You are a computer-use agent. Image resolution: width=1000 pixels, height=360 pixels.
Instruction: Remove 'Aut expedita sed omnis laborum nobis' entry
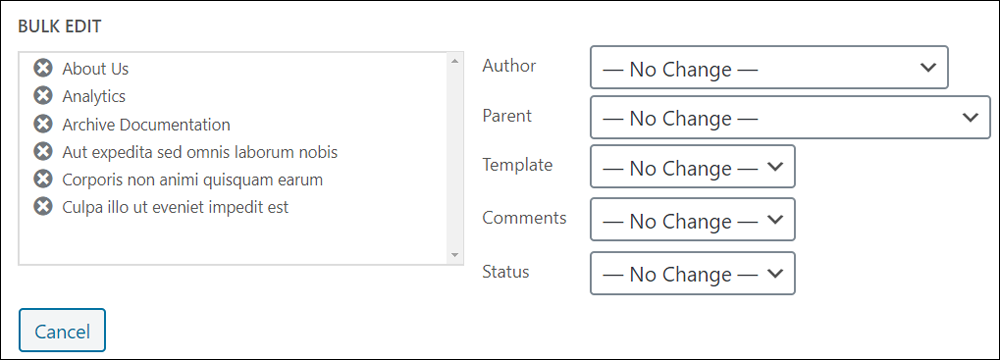(43, 152)
